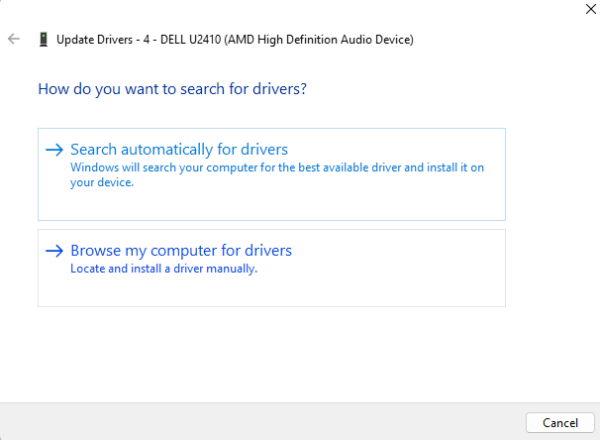Close the Update Drivers dialog

point(590,9)
